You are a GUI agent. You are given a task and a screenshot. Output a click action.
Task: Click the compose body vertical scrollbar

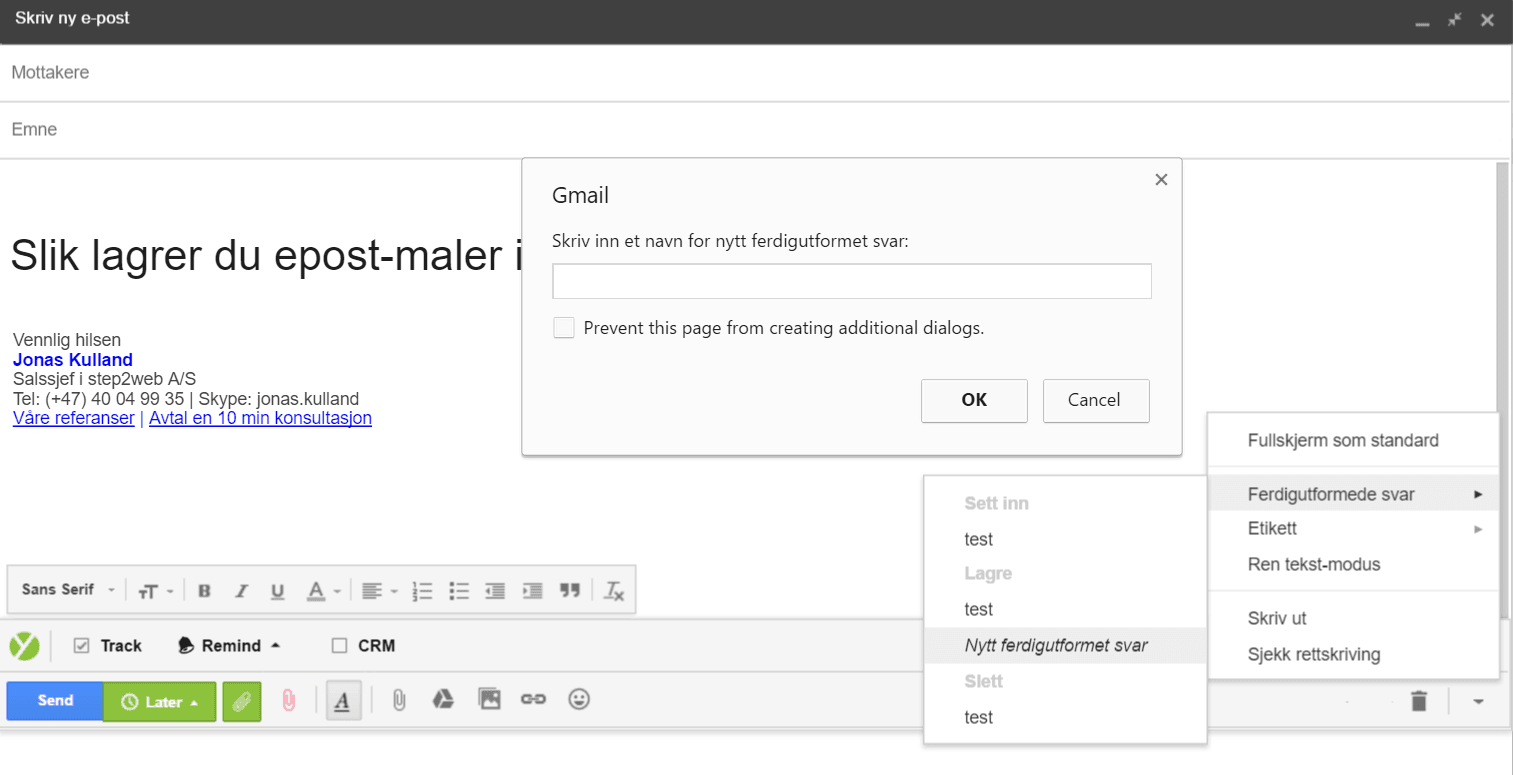pos(1502,390)
